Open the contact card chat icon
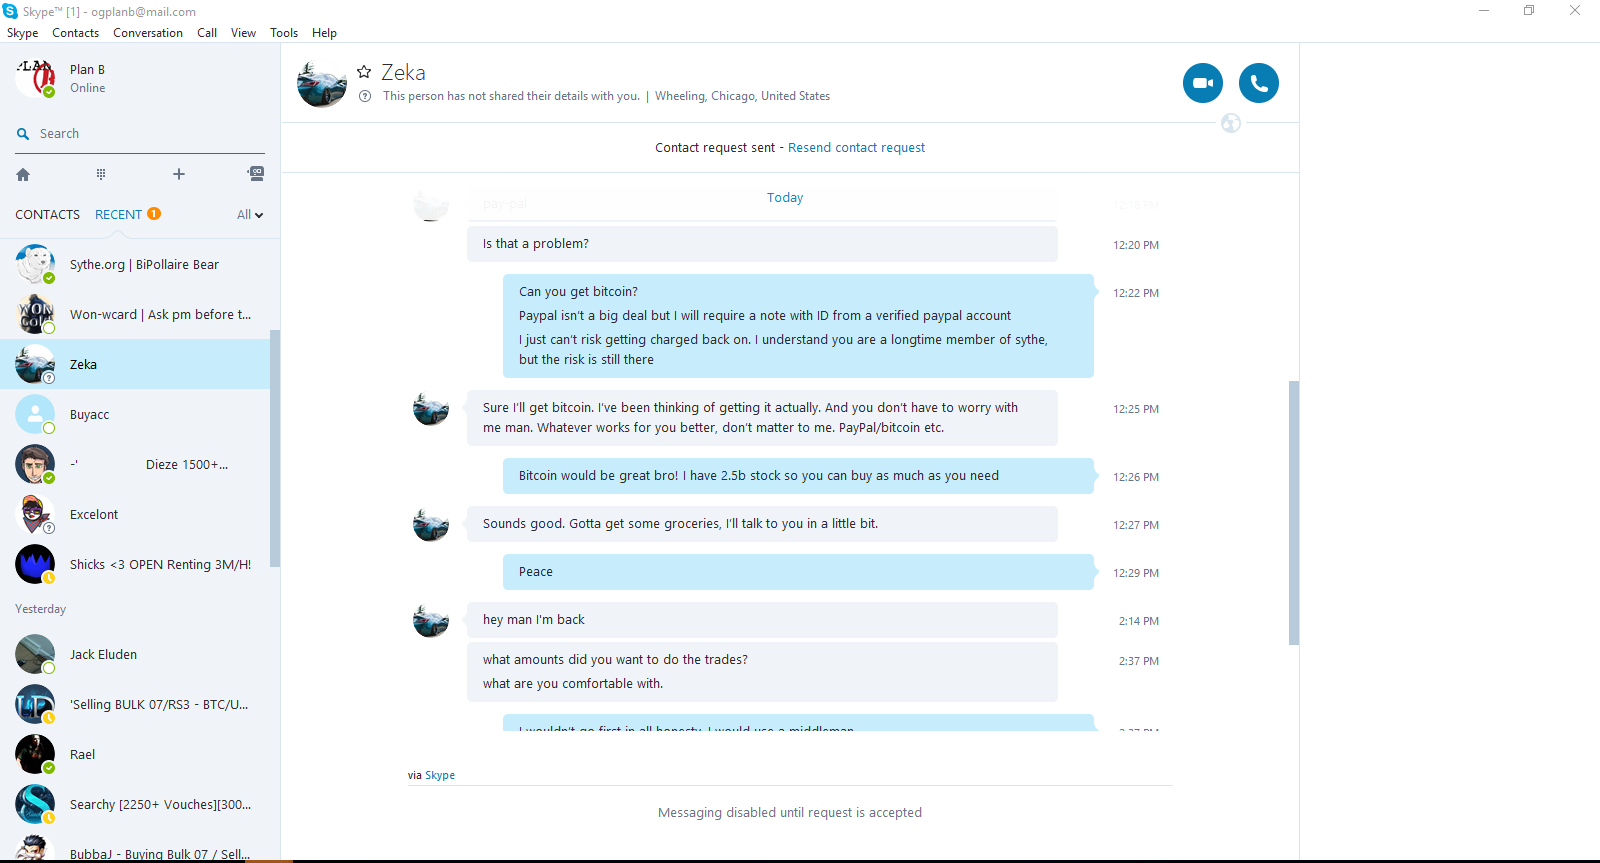 tap(256, 173)
